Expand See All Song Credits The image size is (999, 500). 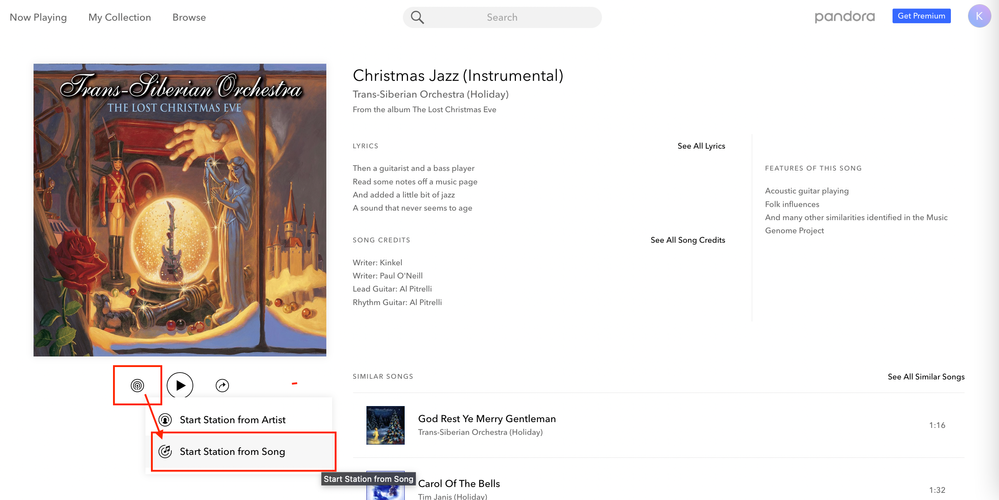click(687, 240)
